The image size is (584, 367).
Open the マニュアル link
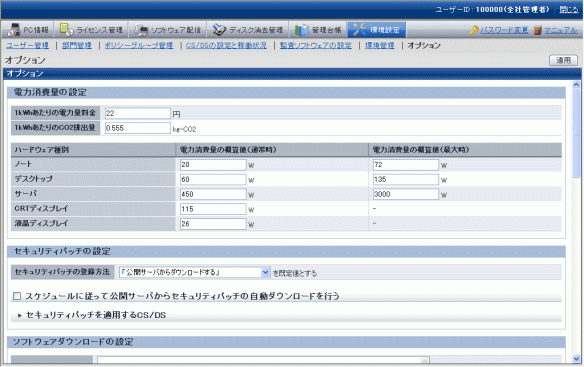click(x=561, y=30)
